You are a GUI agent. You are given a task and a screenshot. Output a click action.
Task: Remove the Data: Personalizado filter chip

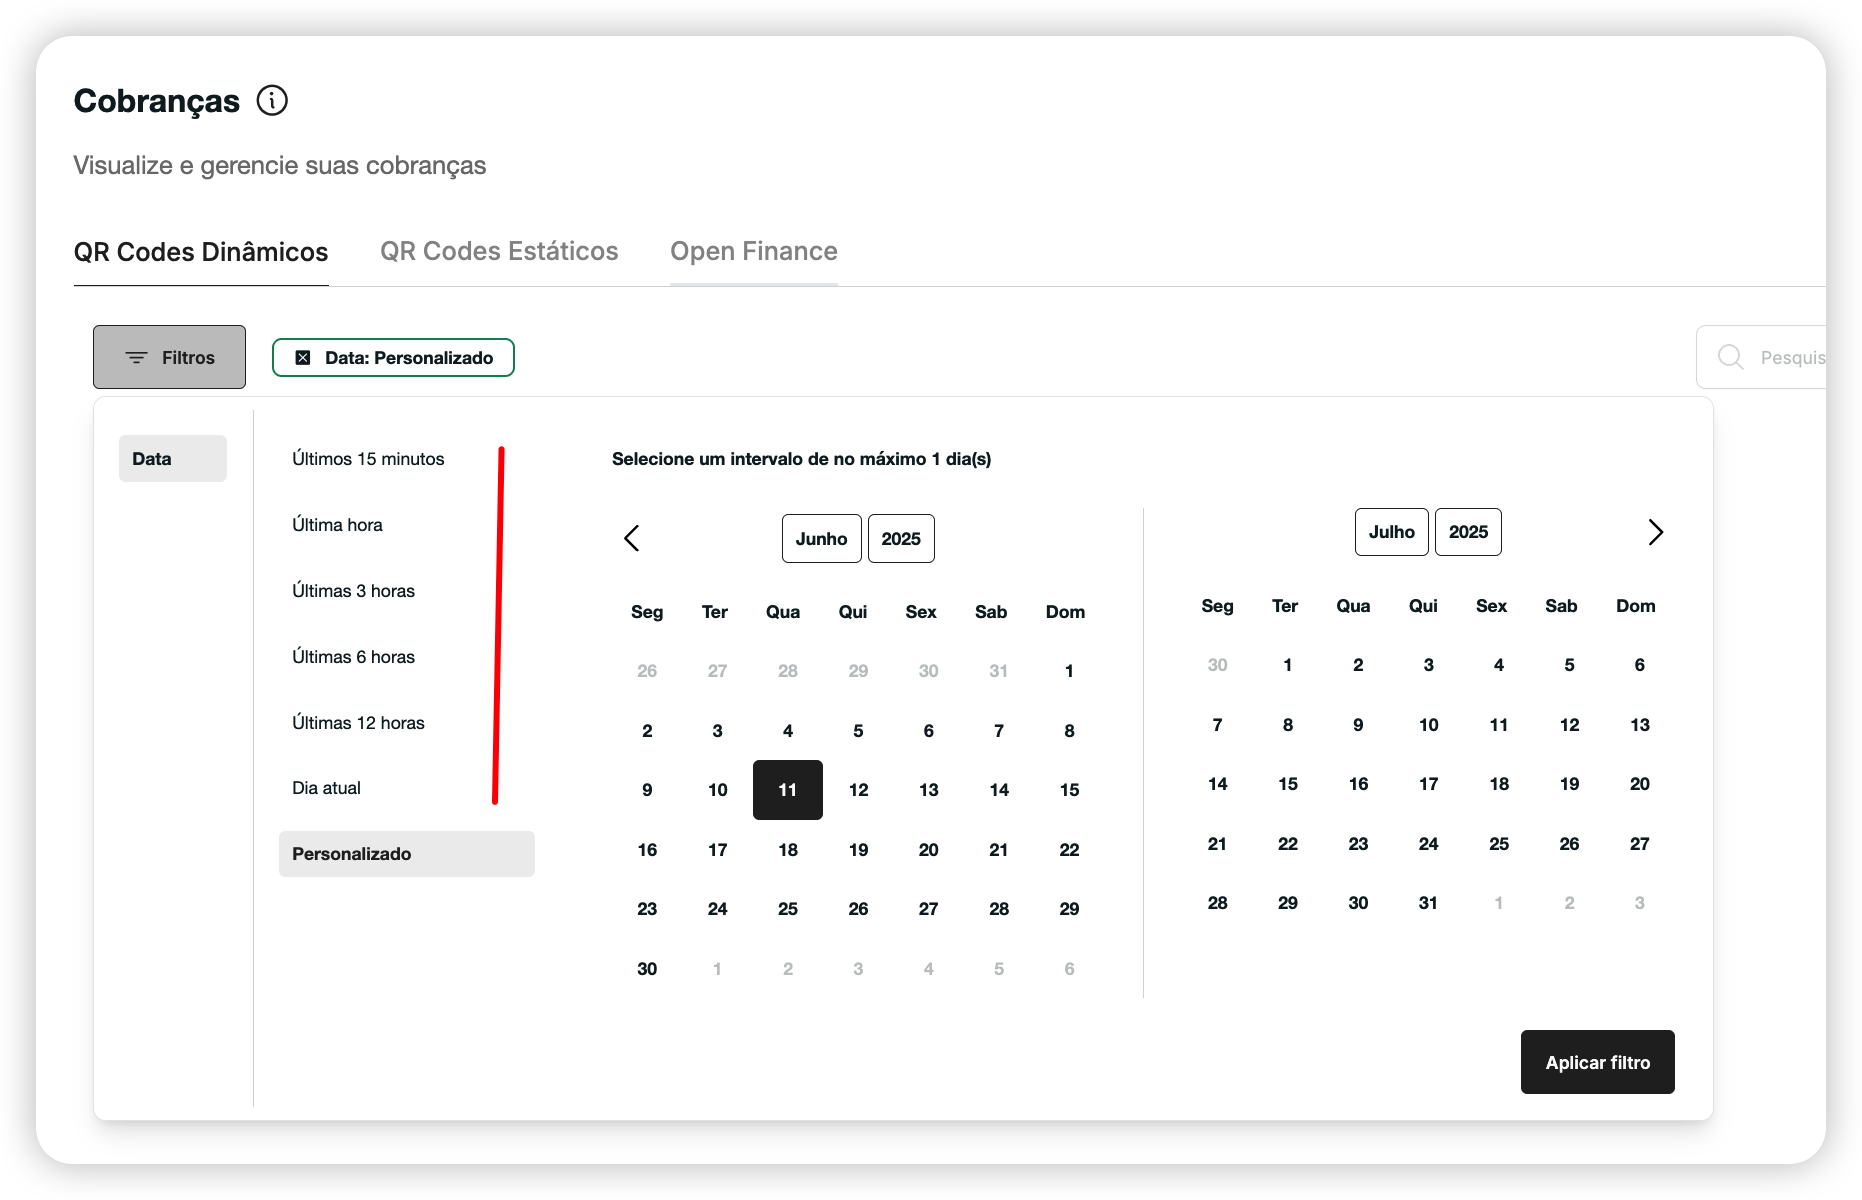[x=303, y=358]
